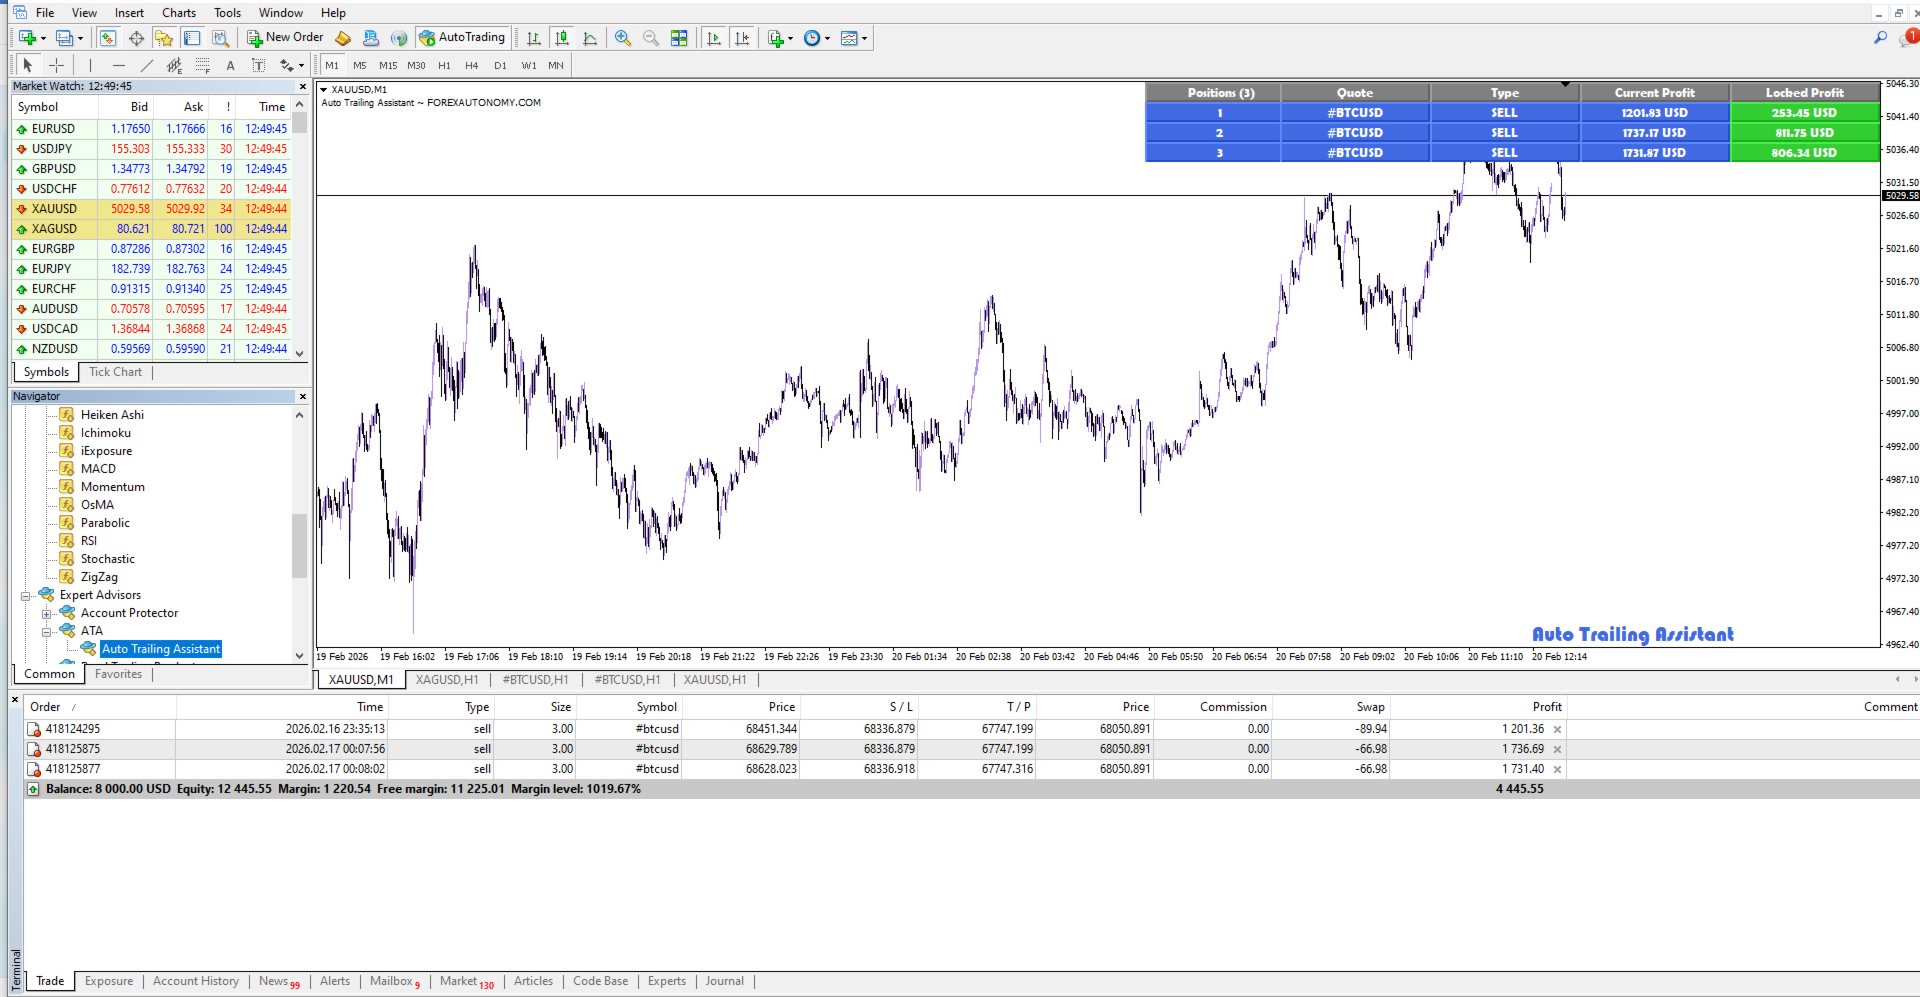This screenshot has height=997, width=1920.
Task: Select XAUUSD row in Market Watch
Action: [x=152, y=209]
